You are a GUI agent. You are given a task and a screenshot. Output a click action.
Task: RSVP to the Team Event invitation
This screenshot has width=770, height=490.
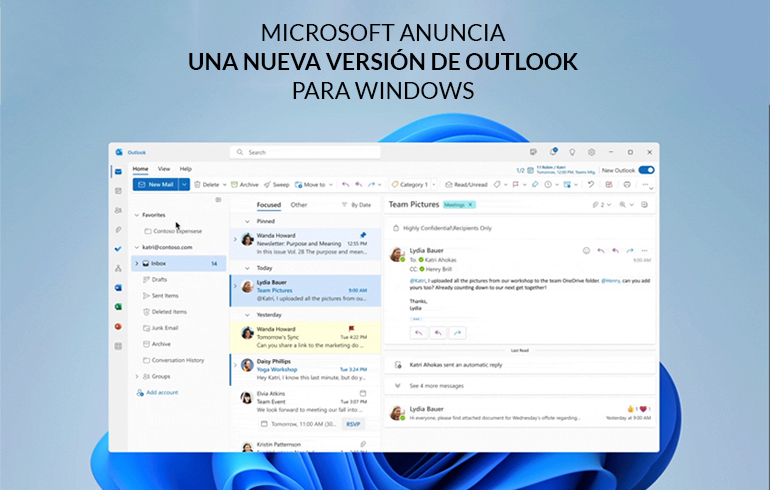[353, 424]
